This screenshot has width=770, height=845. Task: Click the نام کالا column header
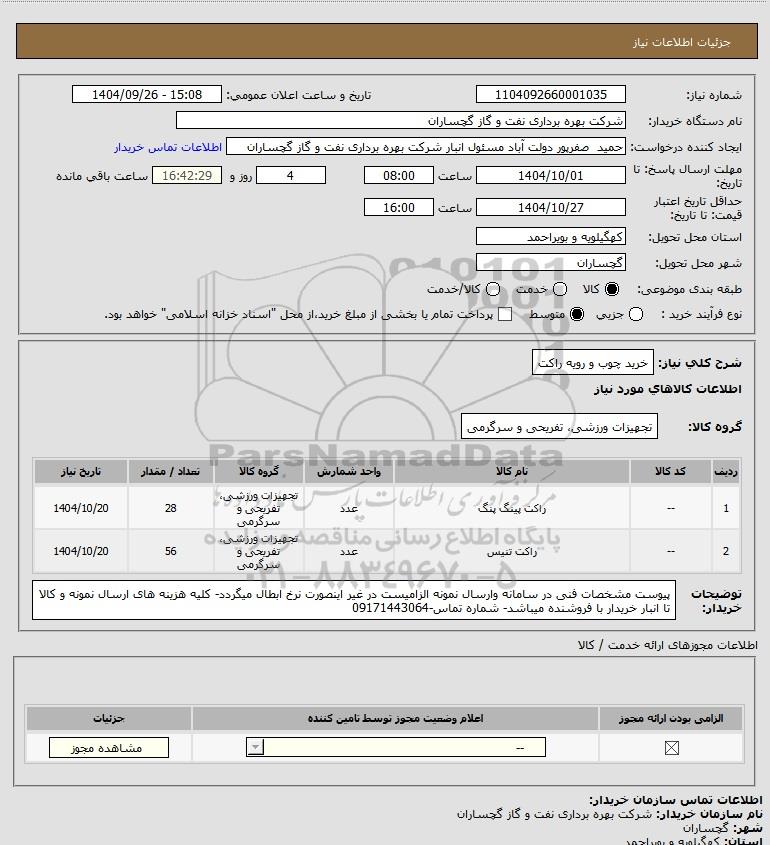click(512, 471)
